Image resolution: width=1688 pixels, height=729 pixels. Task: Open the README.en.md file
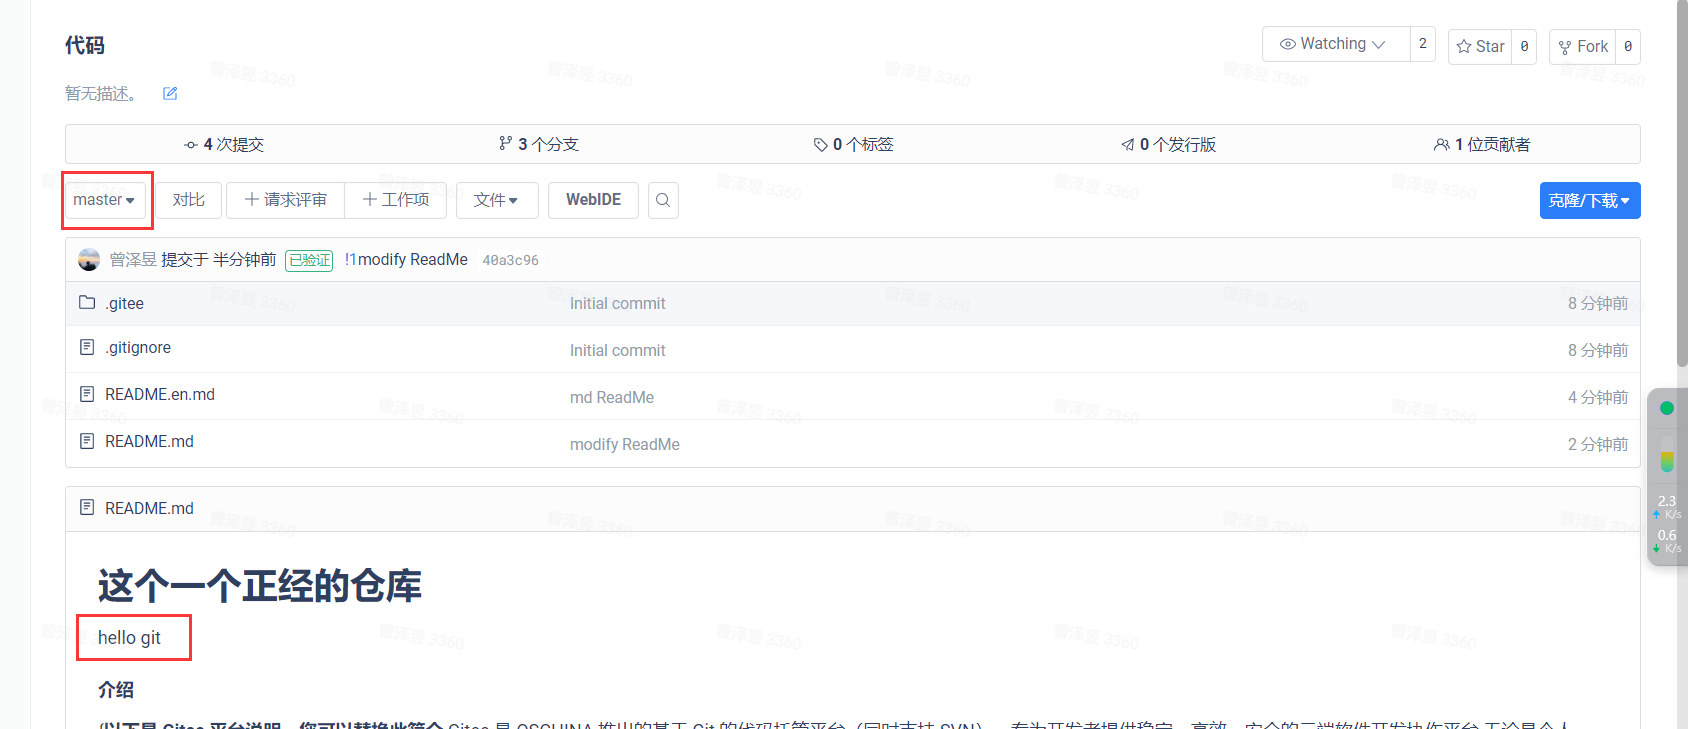point(160,394)
